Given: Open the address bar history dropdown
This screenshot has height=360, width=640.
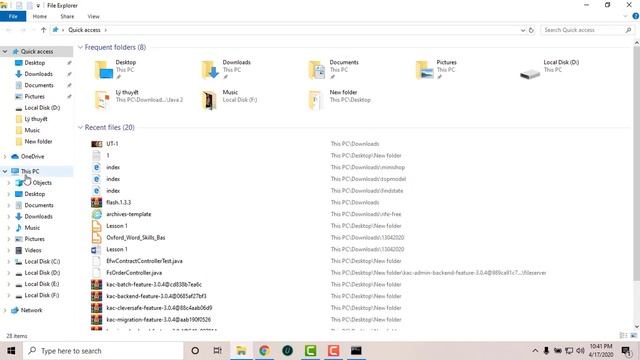Looking at the screenshot, I should pyautogui.click(x=523, y=30).
